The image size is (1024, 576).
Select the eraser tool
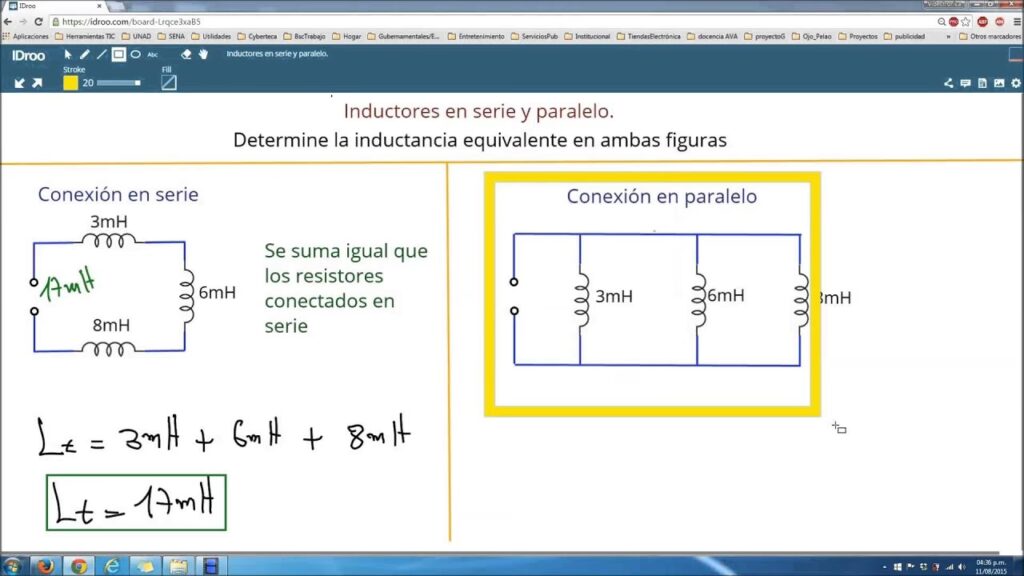(186, 54)
